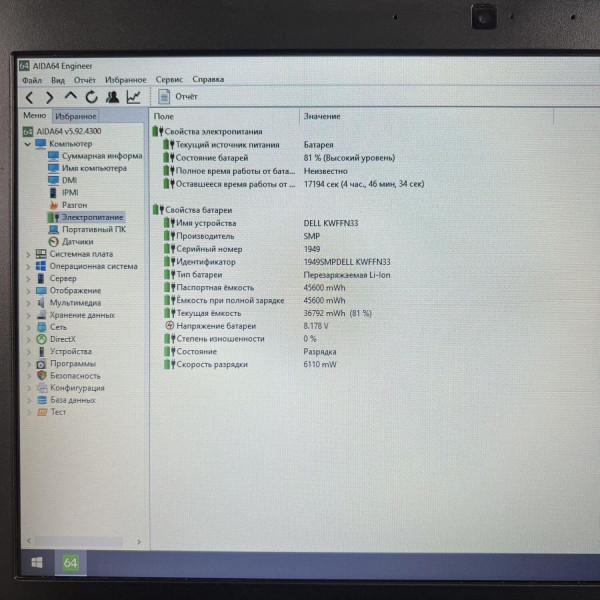Open the user manage icon in toolbar

pyautogui.click(x=112, y=97)
